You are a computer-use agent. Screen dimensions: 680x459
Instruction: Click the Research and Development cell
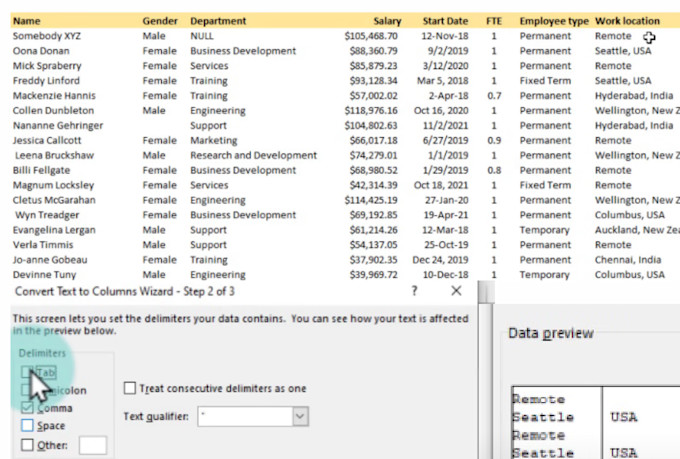coord(254,155)
